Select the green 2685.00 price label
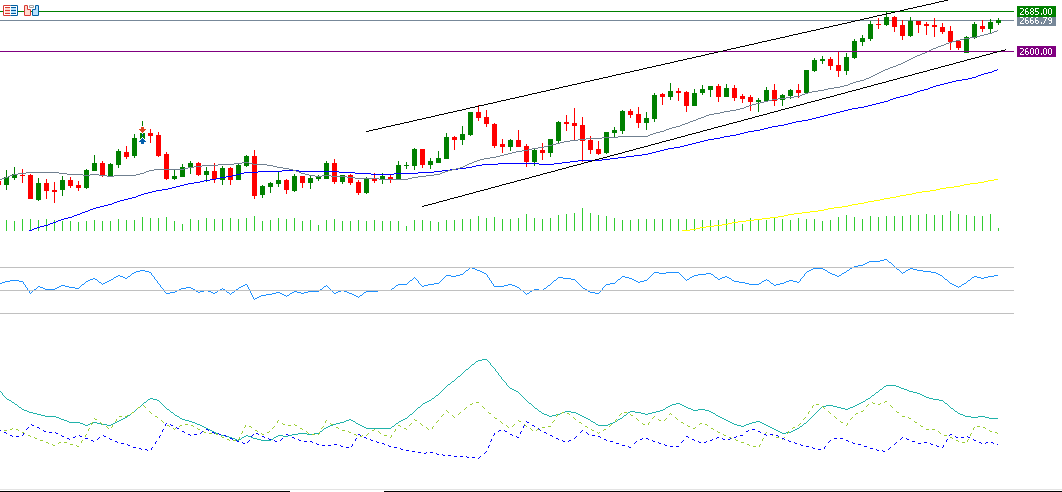The width and height of the screenshot is (1062, 492). point(1037,11)
